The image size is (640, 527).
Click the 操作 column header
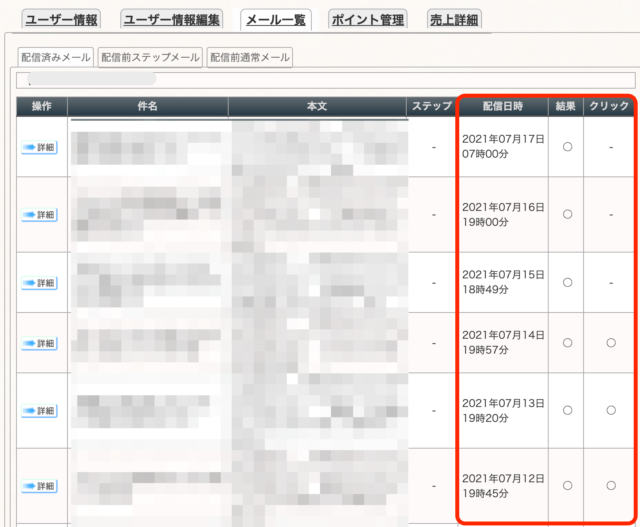click(42, 107)
